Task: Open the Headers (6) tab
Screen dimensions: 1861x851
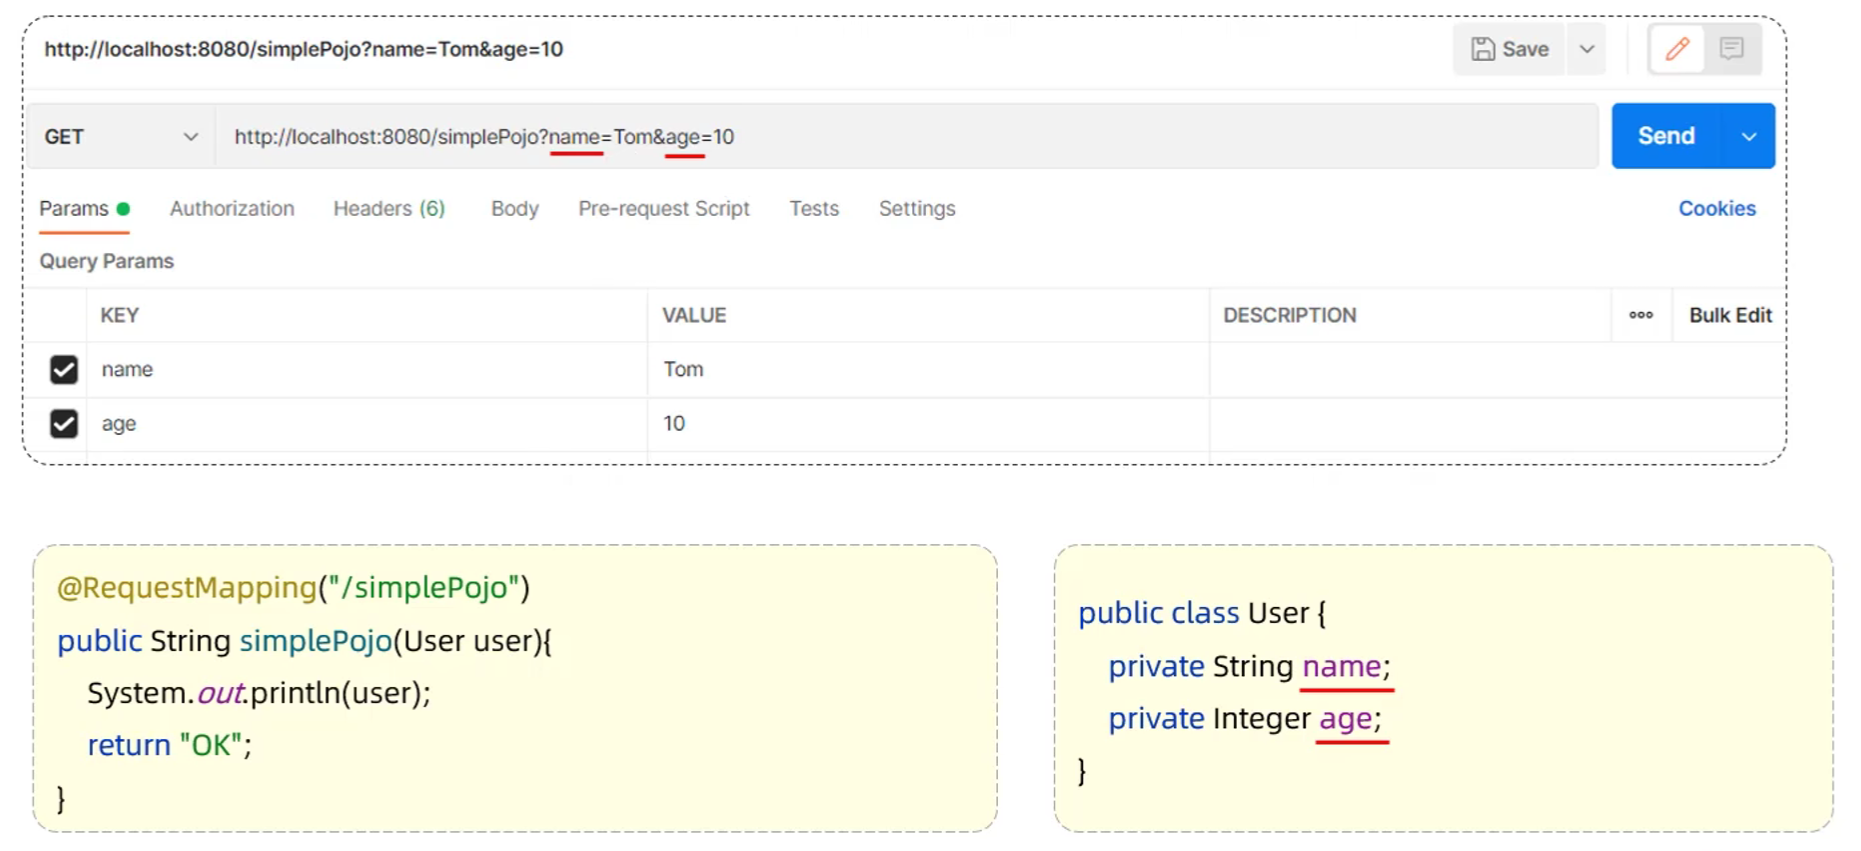Action: tap(389, 209)
